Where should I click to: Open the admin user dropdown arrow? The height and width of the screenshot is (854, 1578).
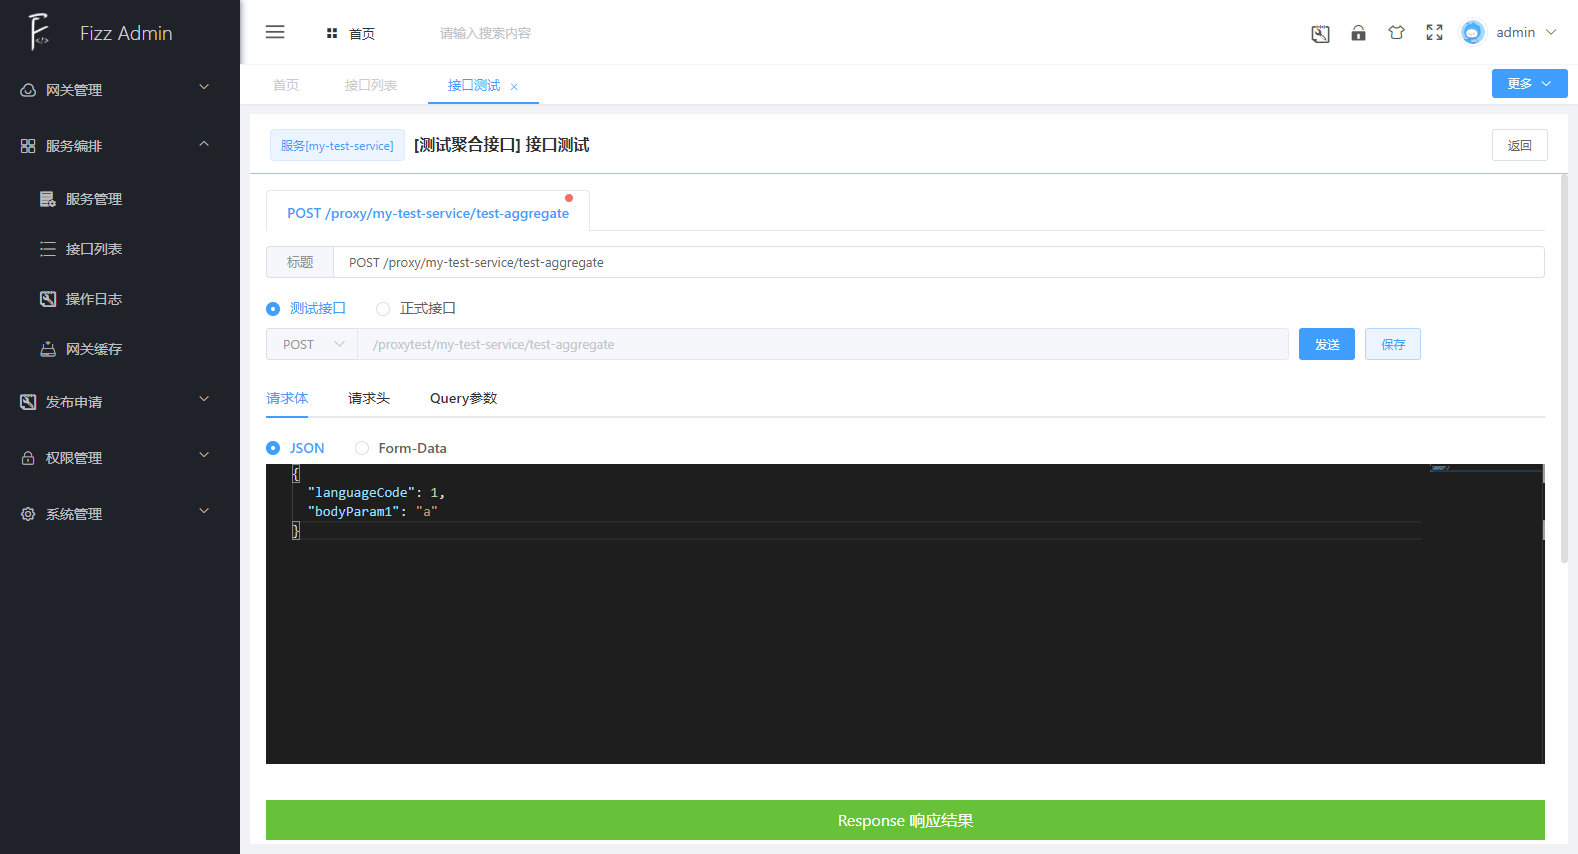click(x=1551, y=32)
